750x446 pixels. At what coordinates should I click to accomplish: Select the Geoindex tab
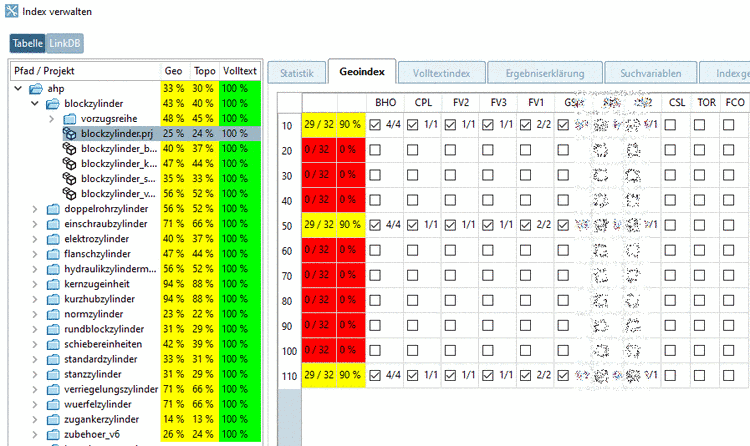click(x=362, y=71)
